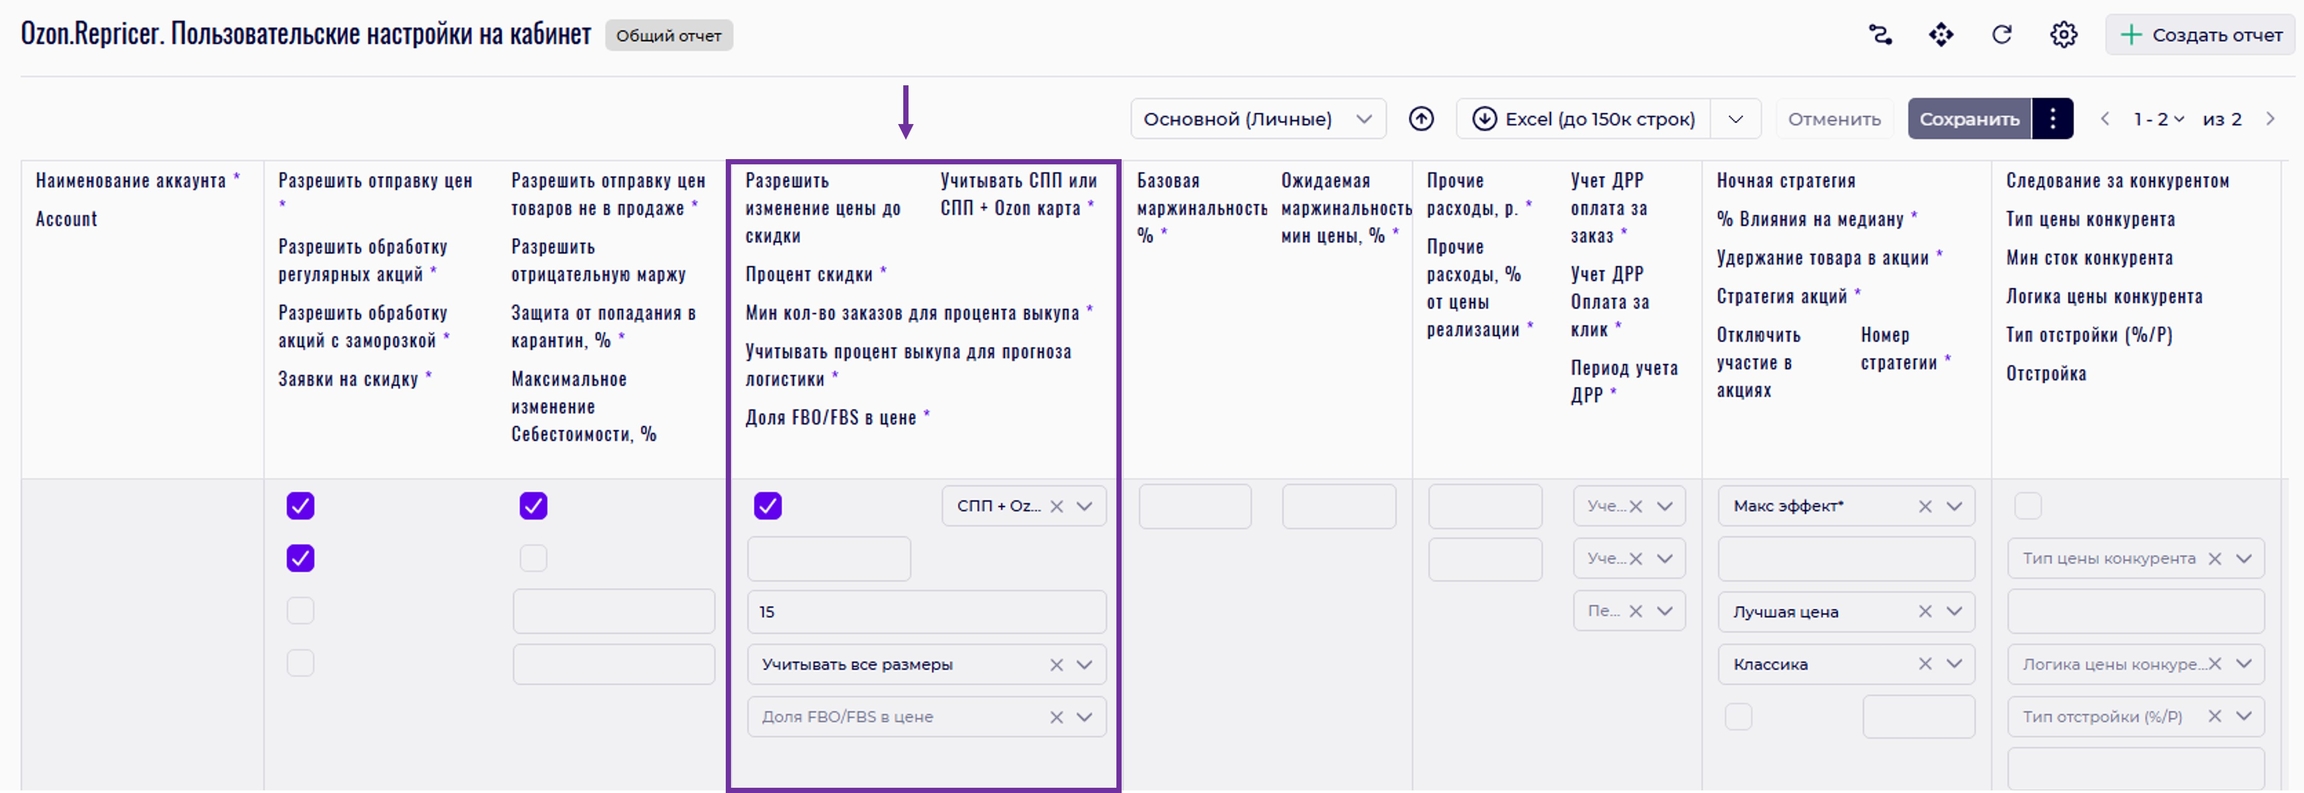Open the Основной (Личные) dropdown

[1257, 119]
